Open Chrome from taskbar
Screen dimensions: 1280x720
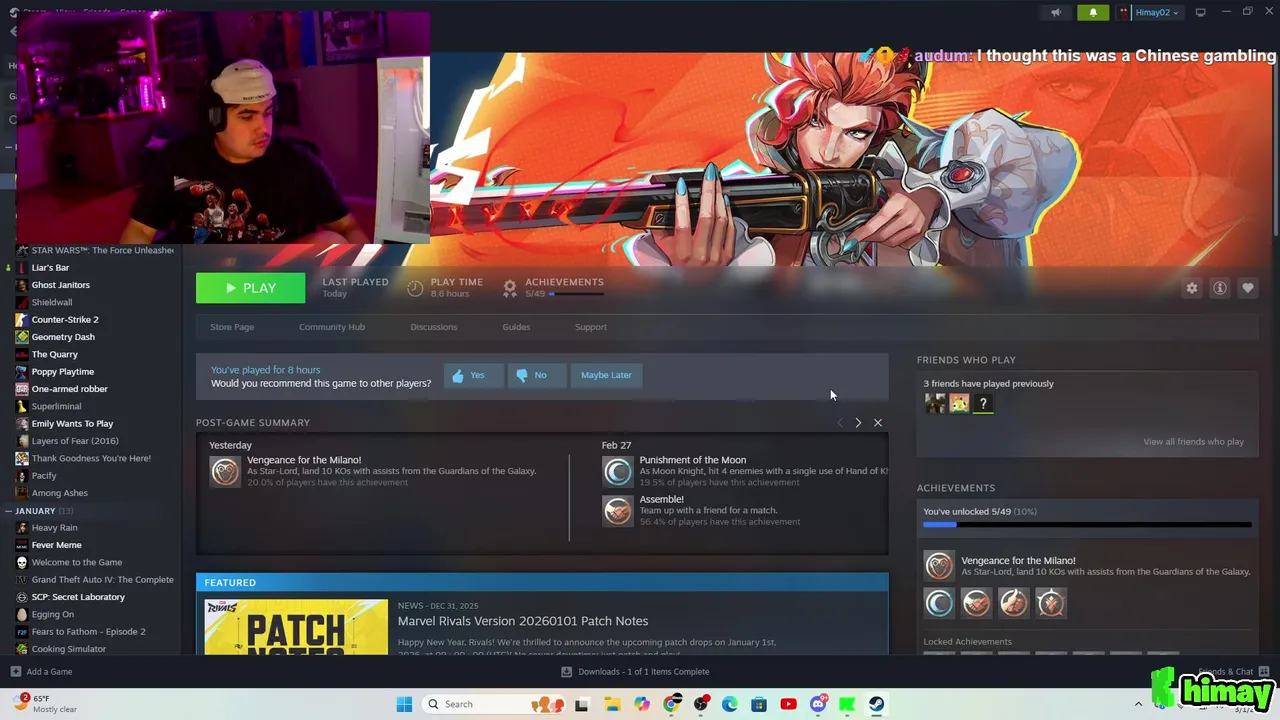(x=671, y=704)
